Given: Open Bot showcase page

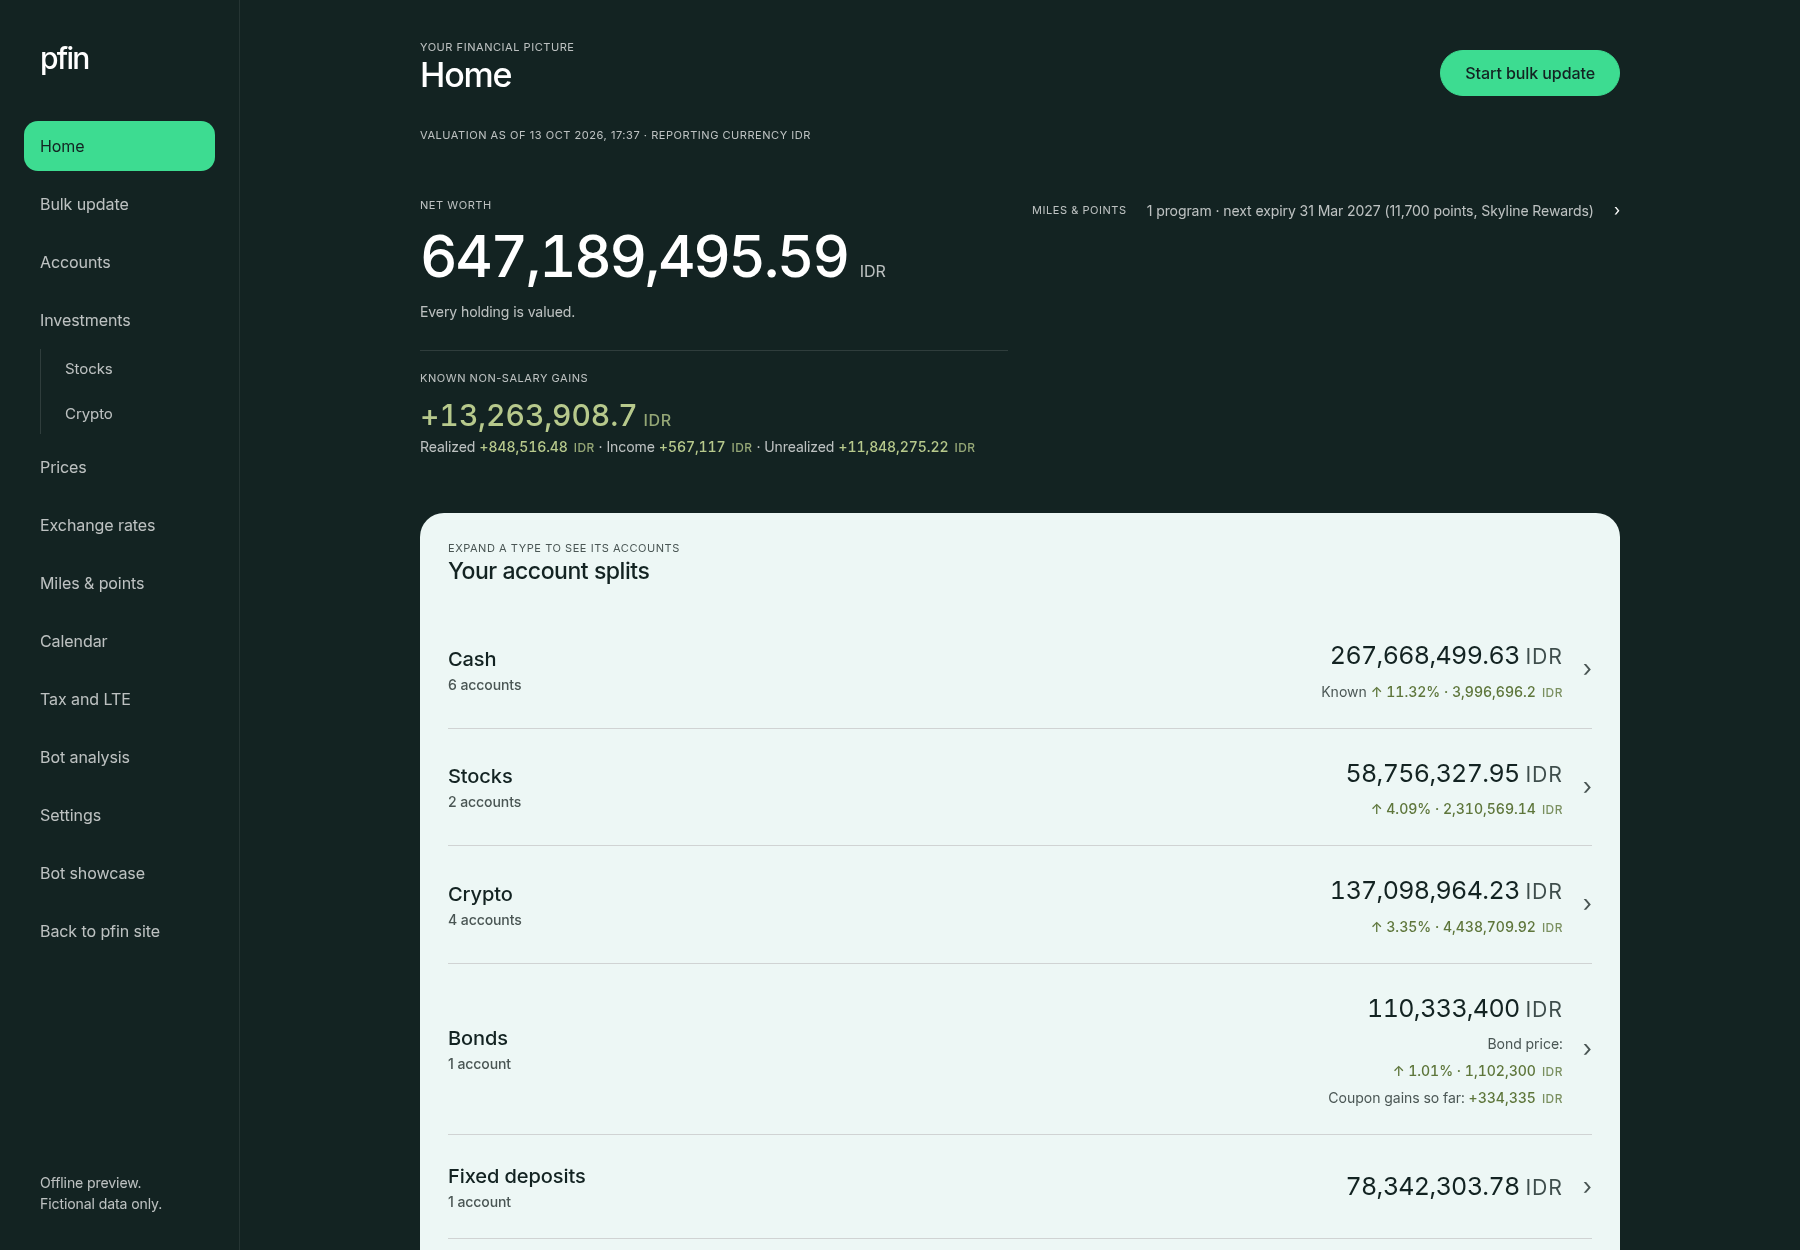Looking at the screenshot, I should point(119,873).
